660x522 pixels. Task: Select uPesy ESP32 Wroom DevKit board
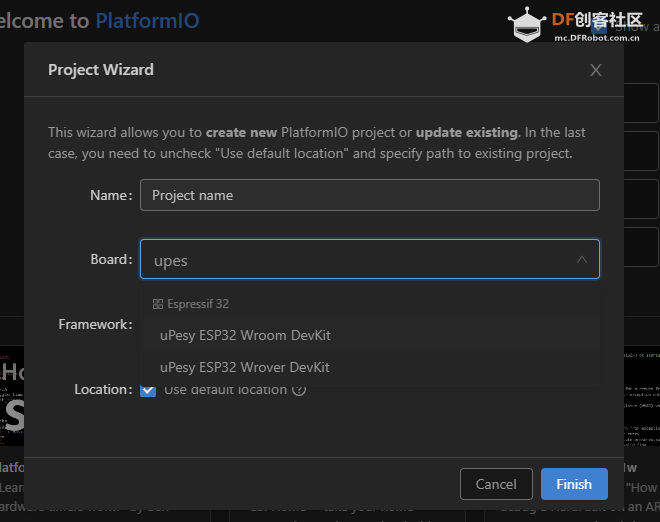pyautogui.click(x=370, y=336)
